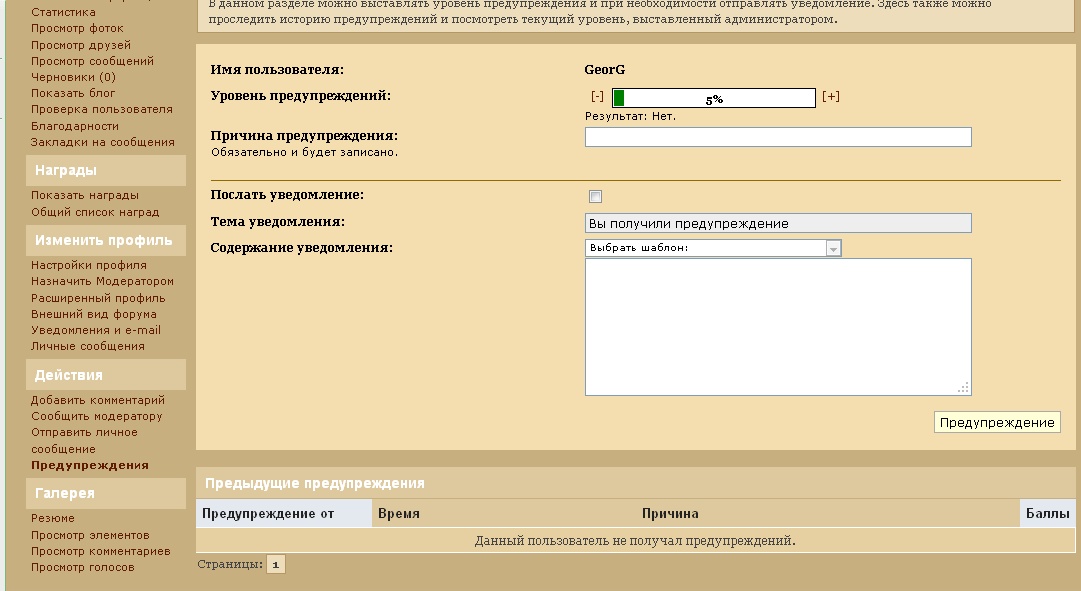The image size is (1081, 591).
Task: Open Отправить личное сообщение link
Action: click(84, 441)
